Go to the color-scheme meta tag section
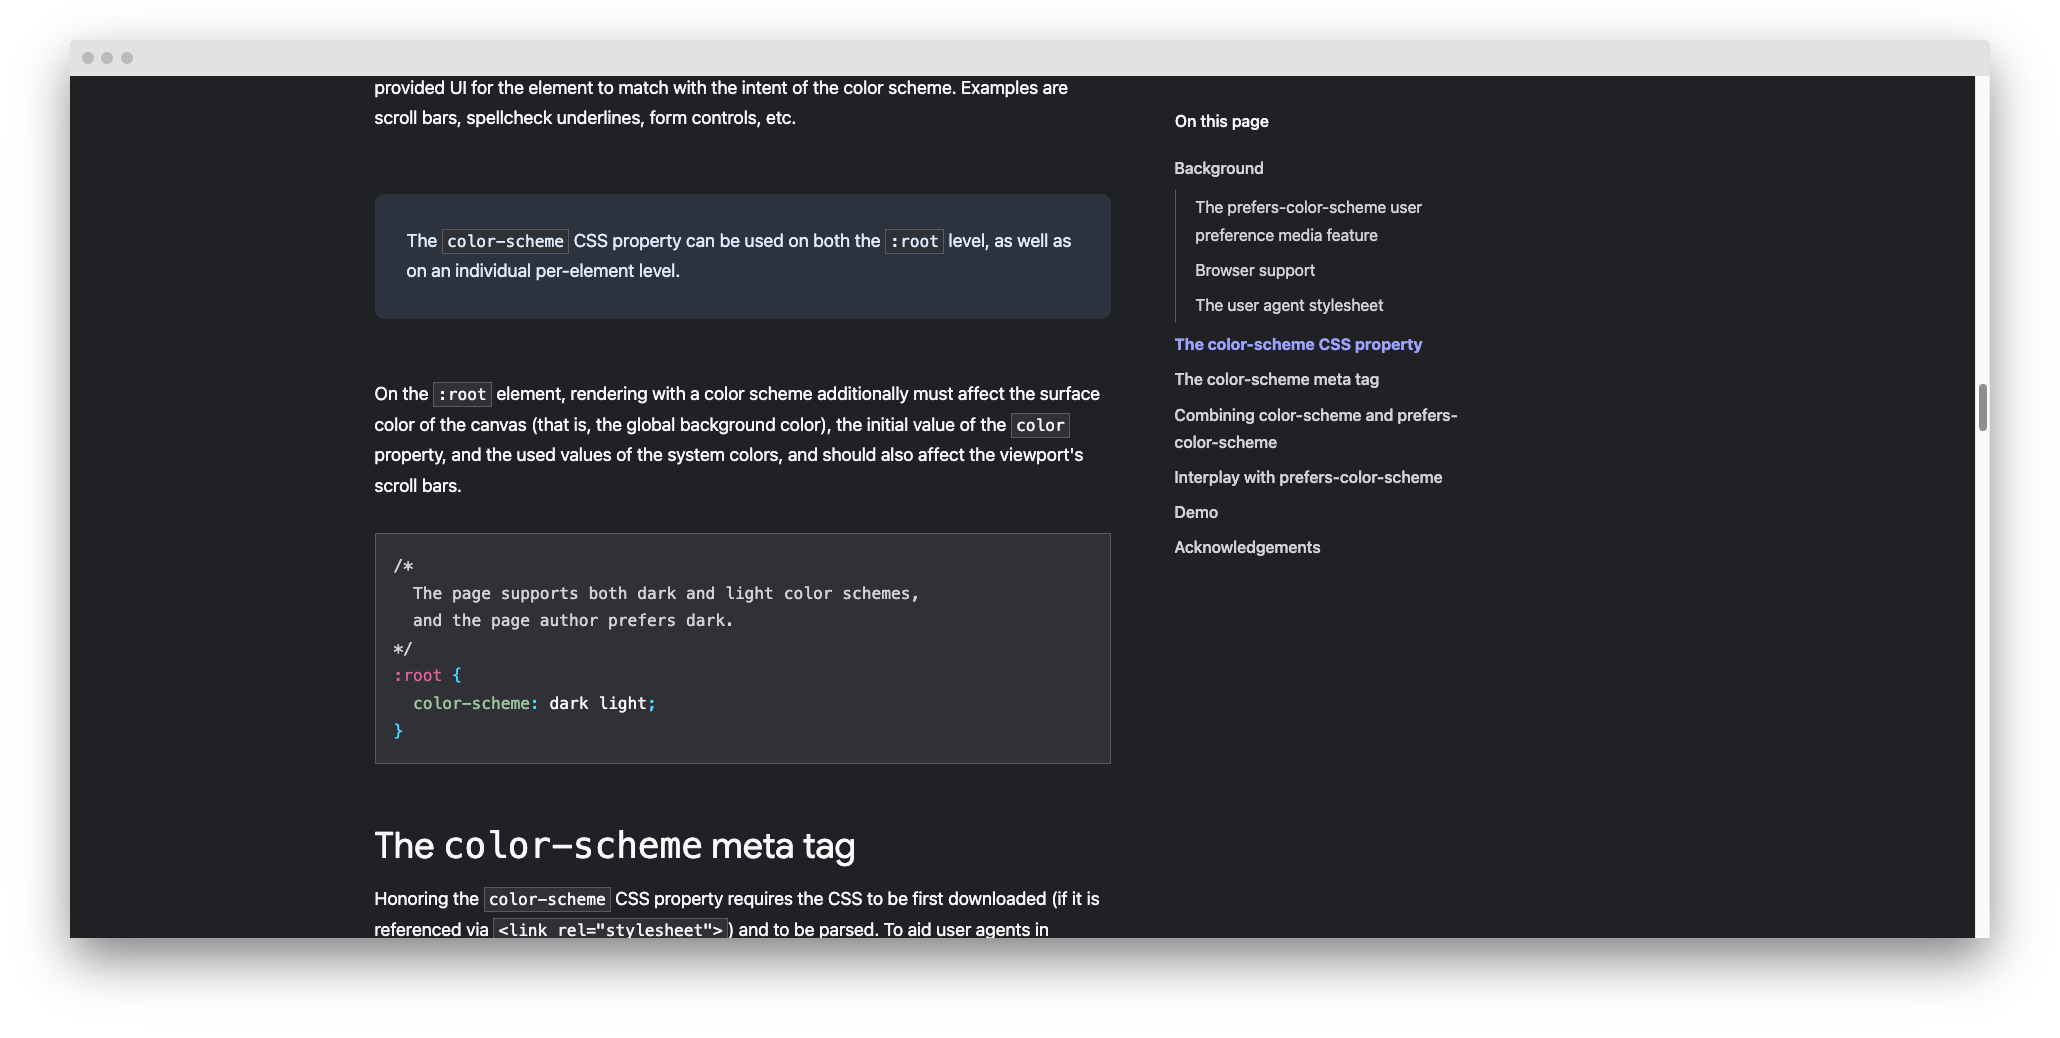2060x1038 pixels. 1276,379
